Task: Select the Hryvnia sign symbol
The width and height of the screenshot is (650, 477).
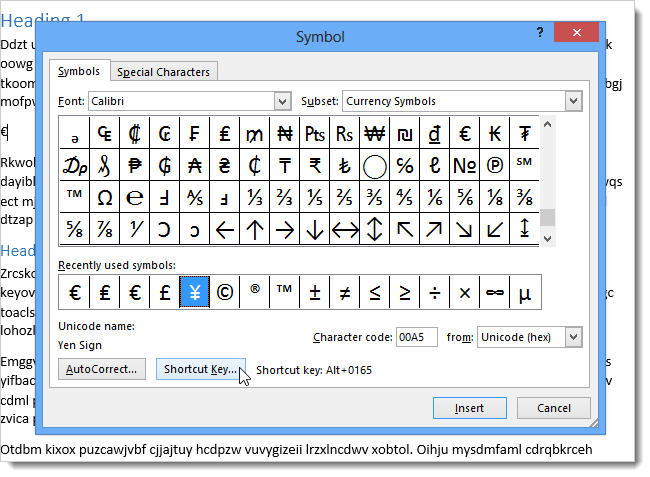Action: click(224, 165)
